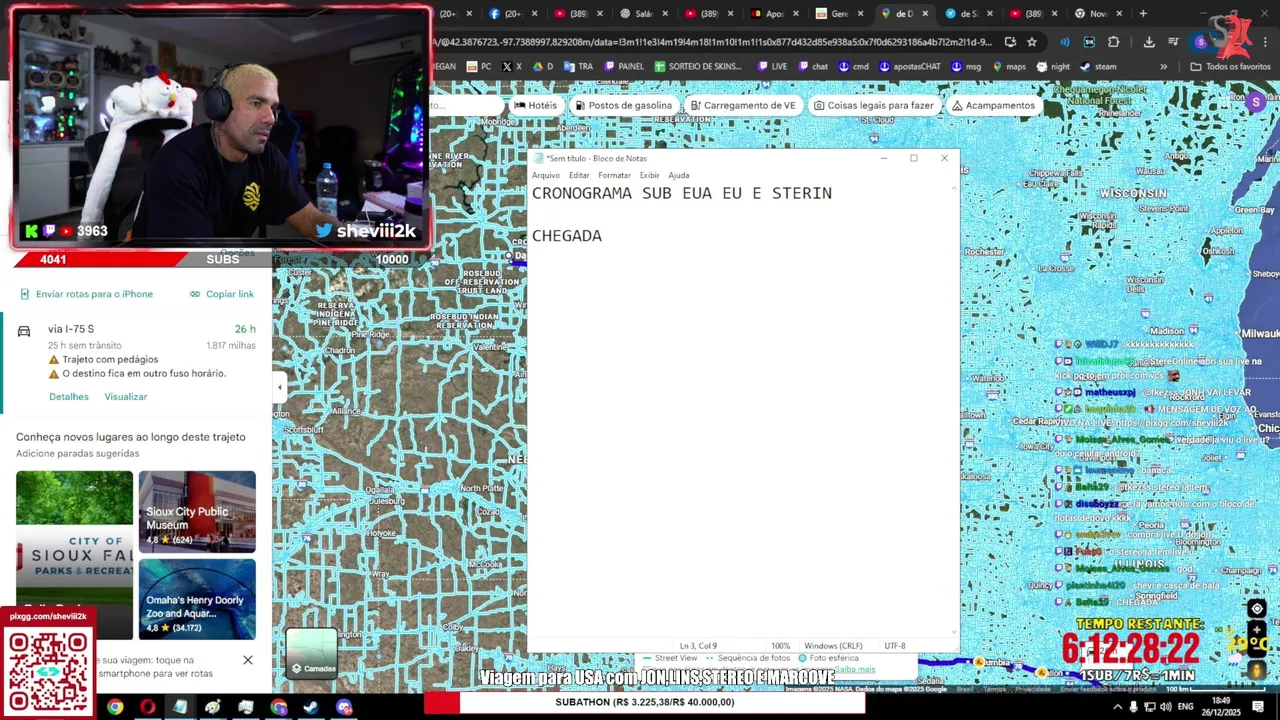The width and height of the screenshot is (1280, 720).
Task: Open the chat bookmark
Action: [x=813, y=67]
